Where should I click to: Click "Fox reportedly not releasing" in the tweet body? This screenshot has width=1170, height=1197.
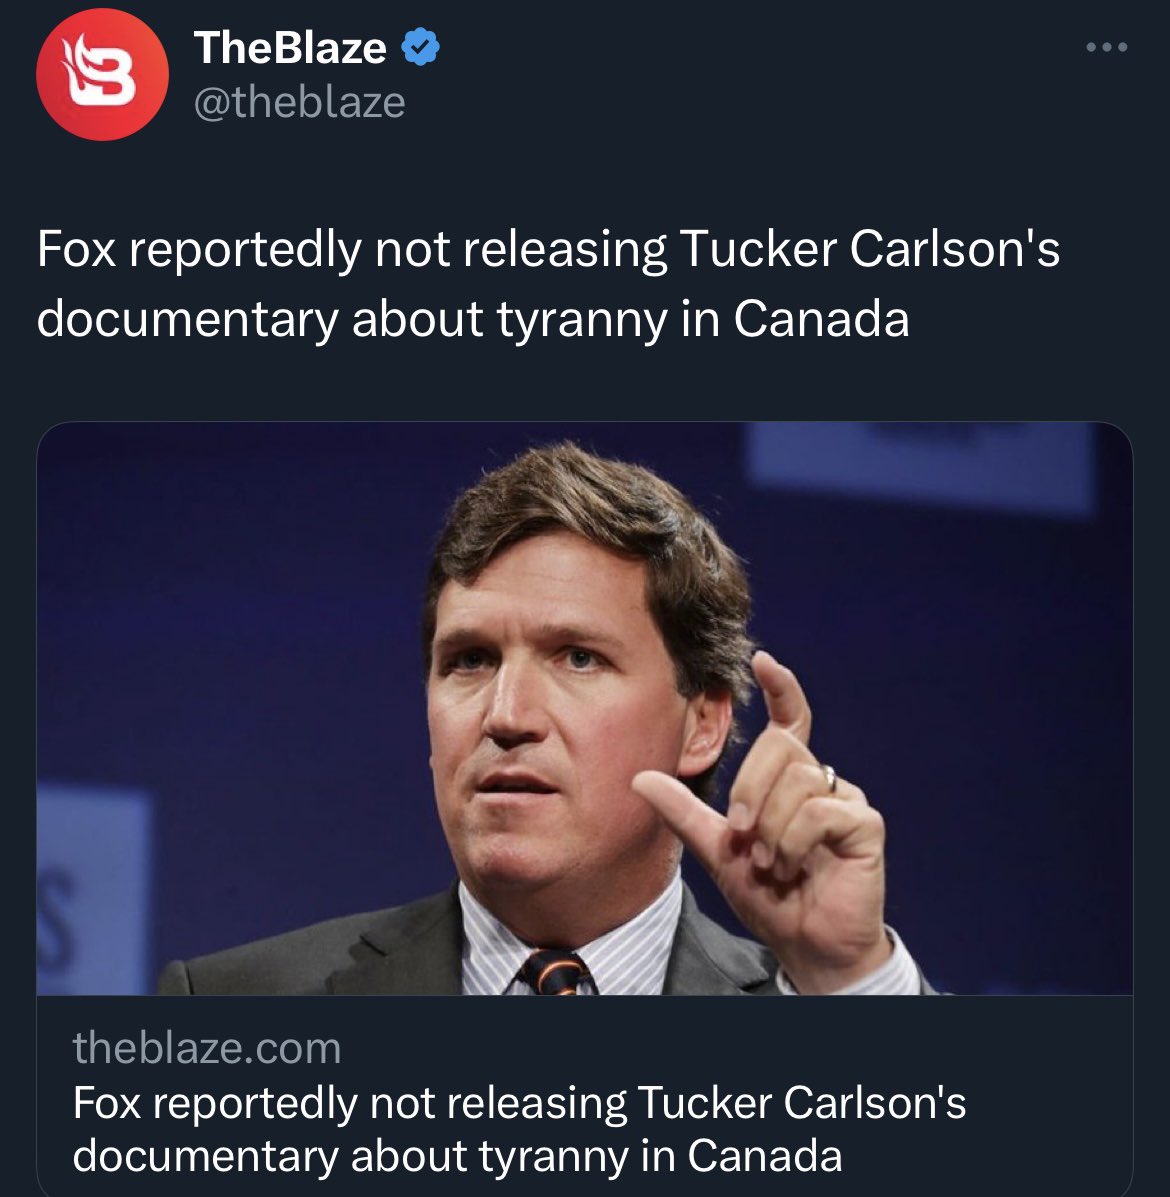[x=352, y=250]
